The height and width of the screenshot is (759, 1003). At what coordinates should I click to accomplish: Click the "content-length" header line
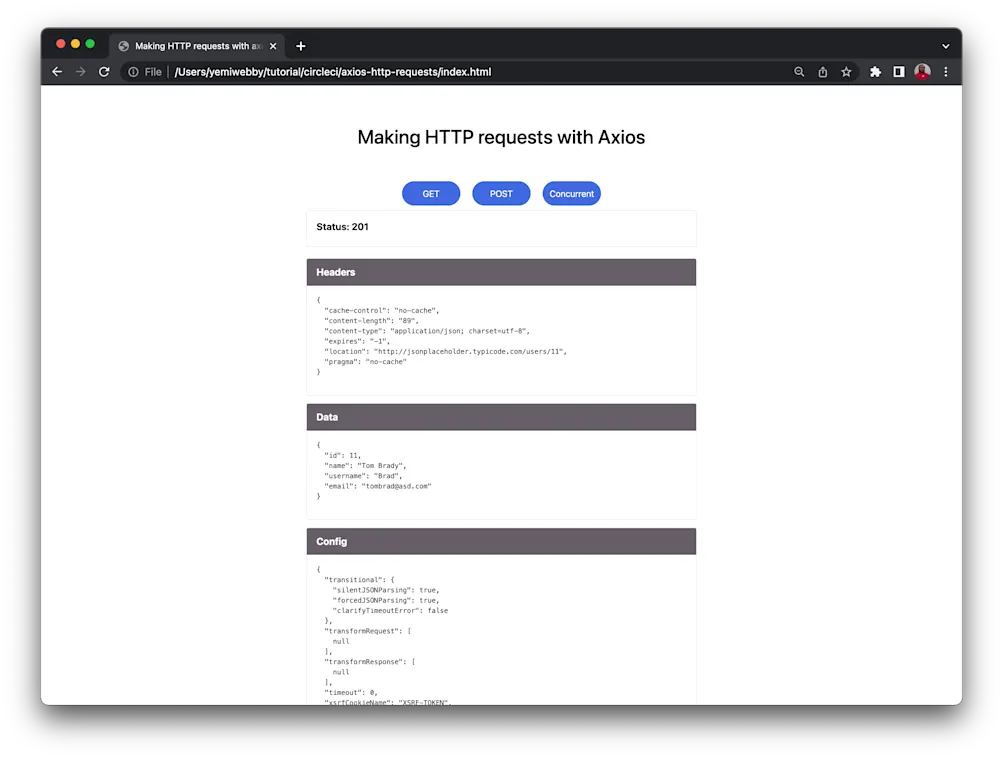pyautogui.click(x=370, y=320)
